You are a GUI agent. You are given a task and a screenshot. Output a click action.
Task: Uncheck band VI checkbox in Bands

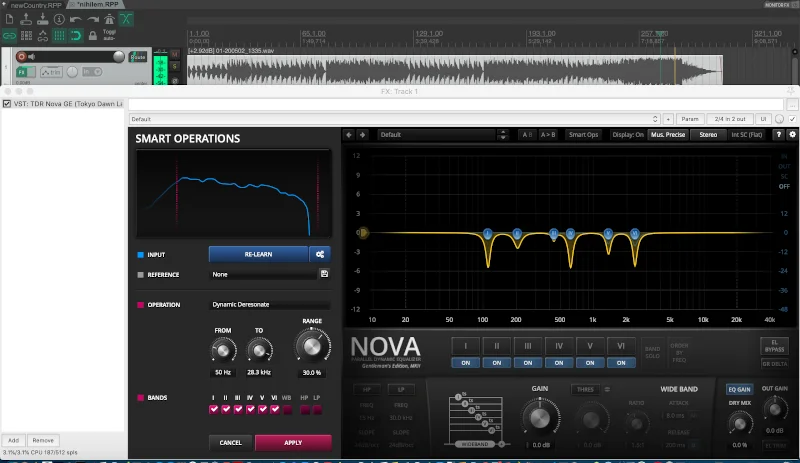coord(275,409)
